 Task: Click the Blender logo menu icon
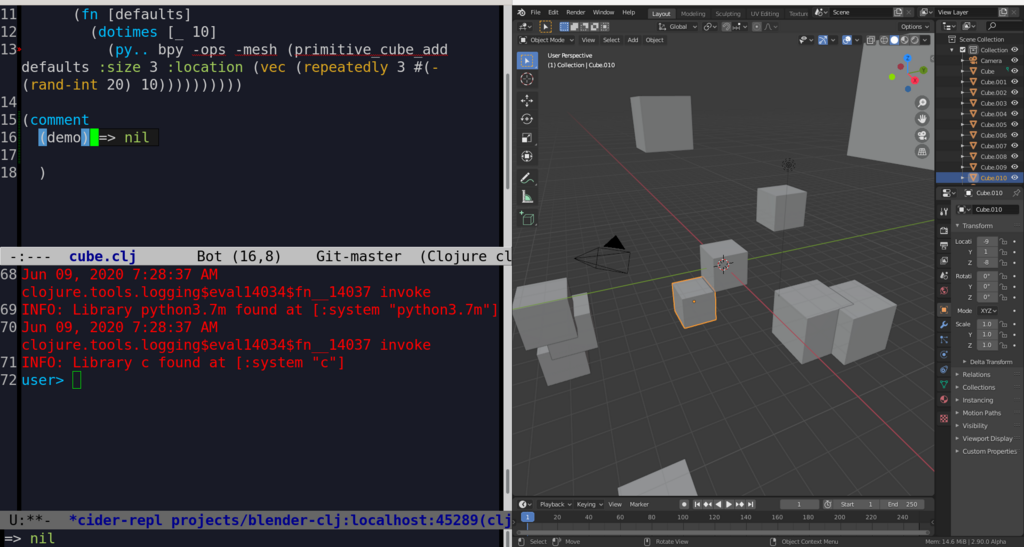click(521, 12)
